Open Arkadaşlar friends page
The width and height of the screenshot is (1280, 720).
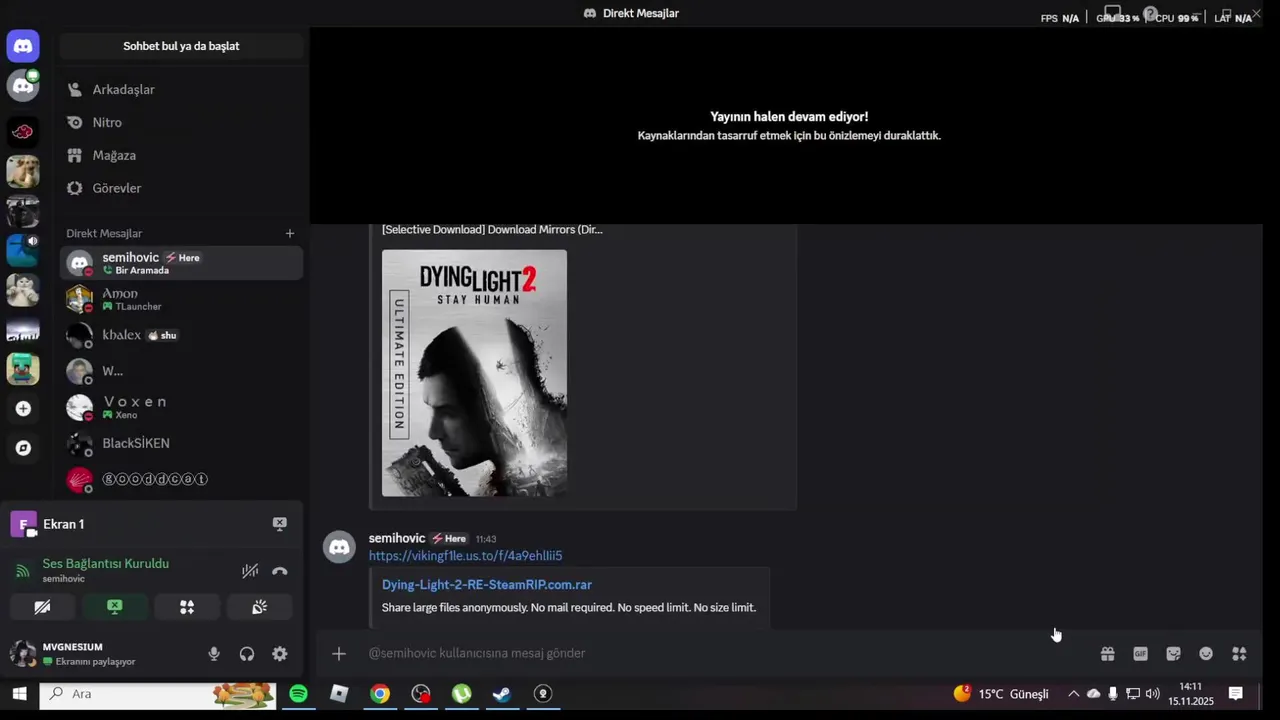point(181,89)
